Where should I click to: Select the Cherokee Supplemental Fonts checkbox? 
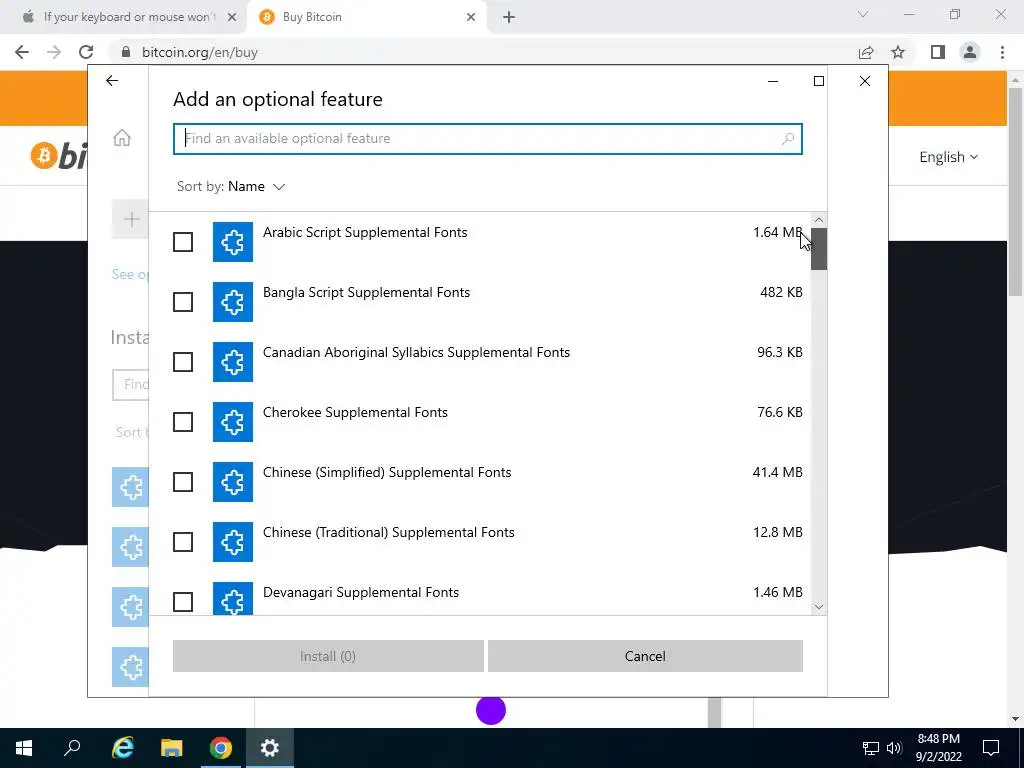coord(183,423)
